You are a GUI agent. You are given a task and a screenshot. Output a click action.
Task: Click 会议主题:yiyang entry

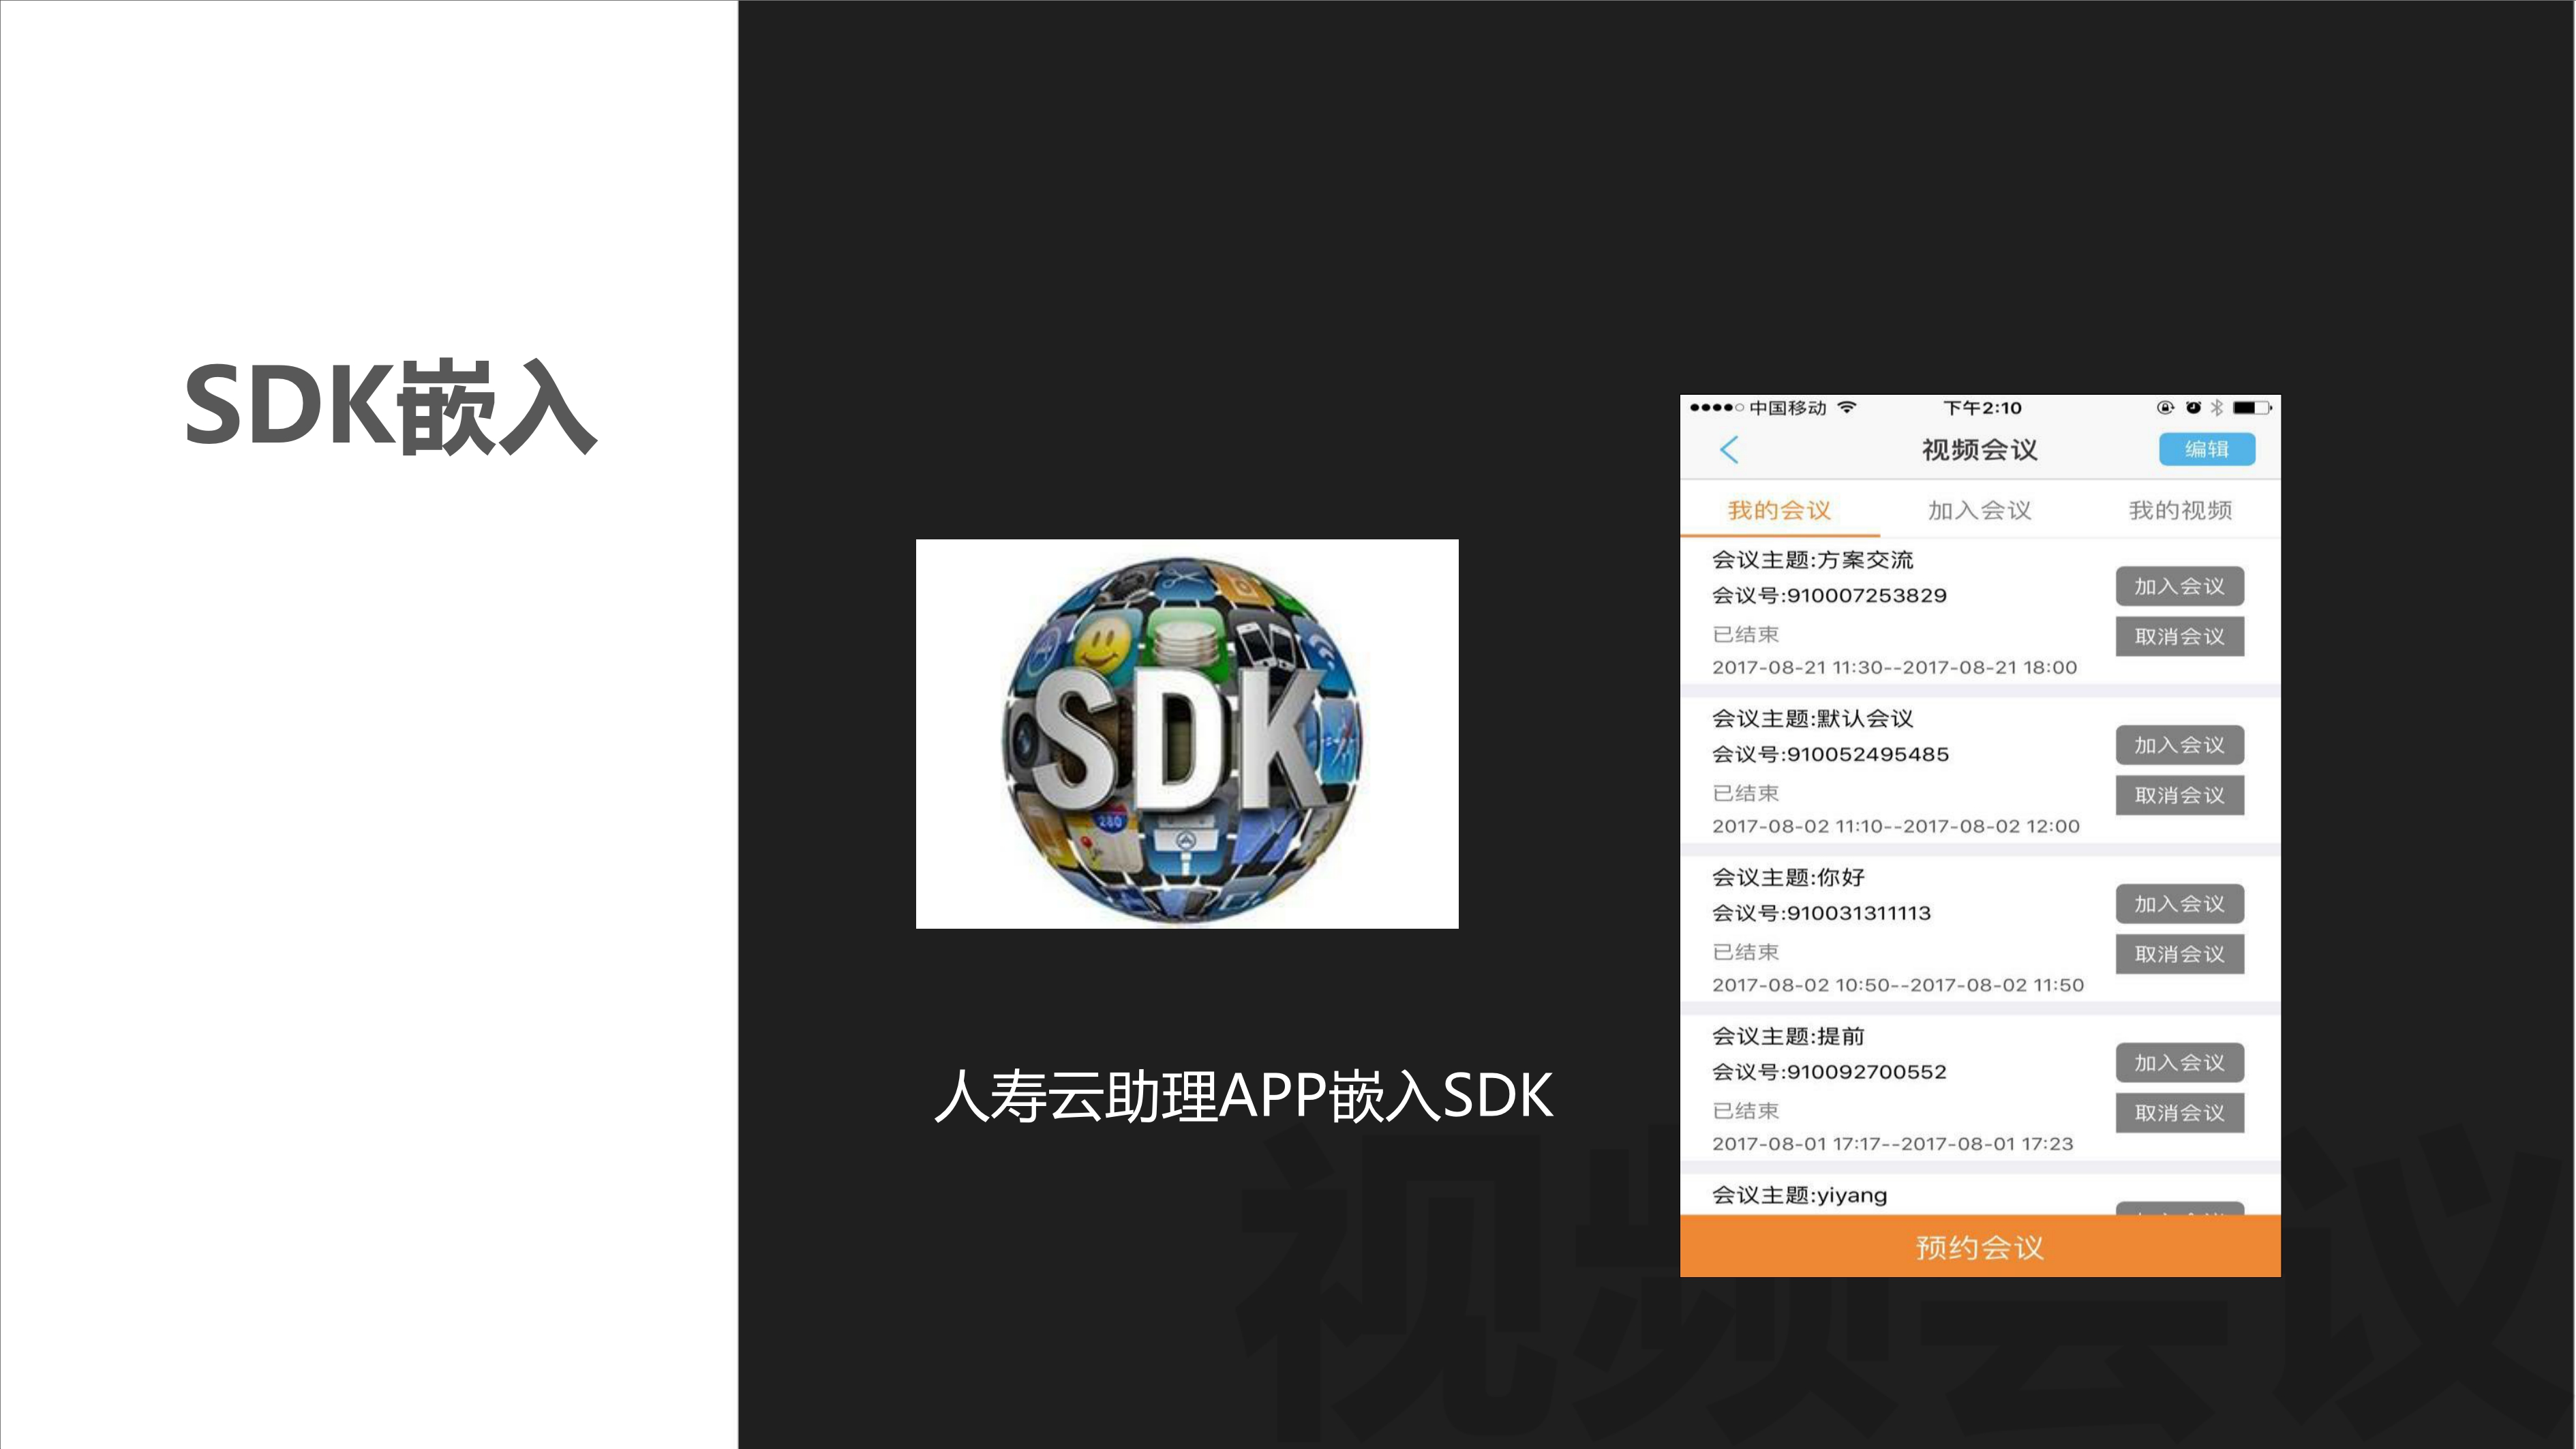[x=1799, y=1195]
